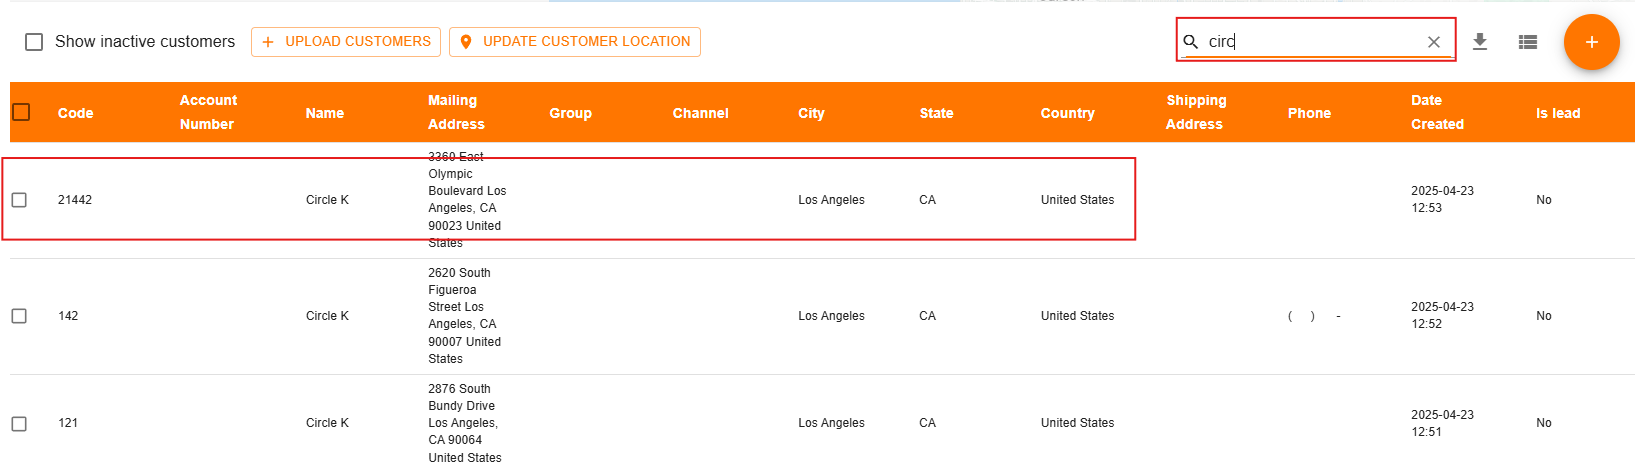This screenshot has width=1635, height=462.
Task: Check the row for customer code 21442
Action: (x=19, y=200)
